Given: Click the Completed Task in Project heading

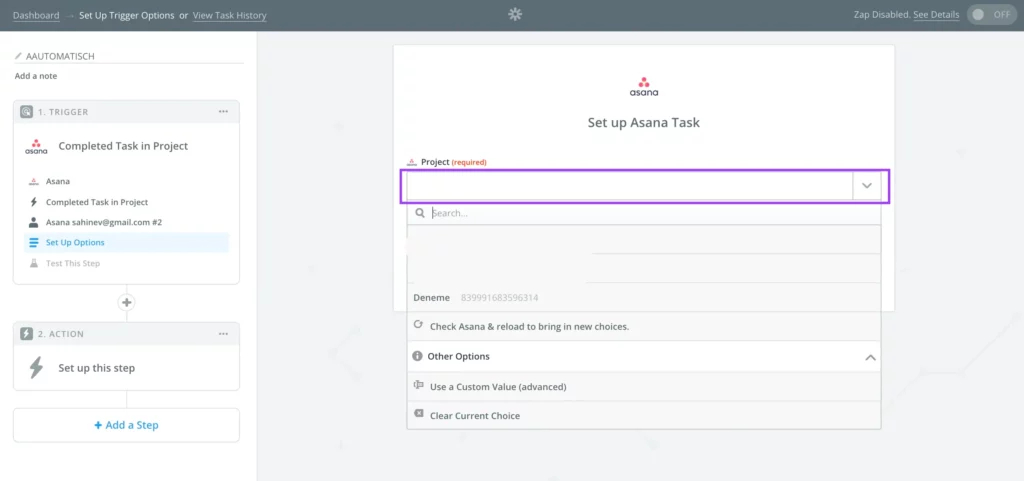Looking at the screenshot, I should [x=123, y=146].
